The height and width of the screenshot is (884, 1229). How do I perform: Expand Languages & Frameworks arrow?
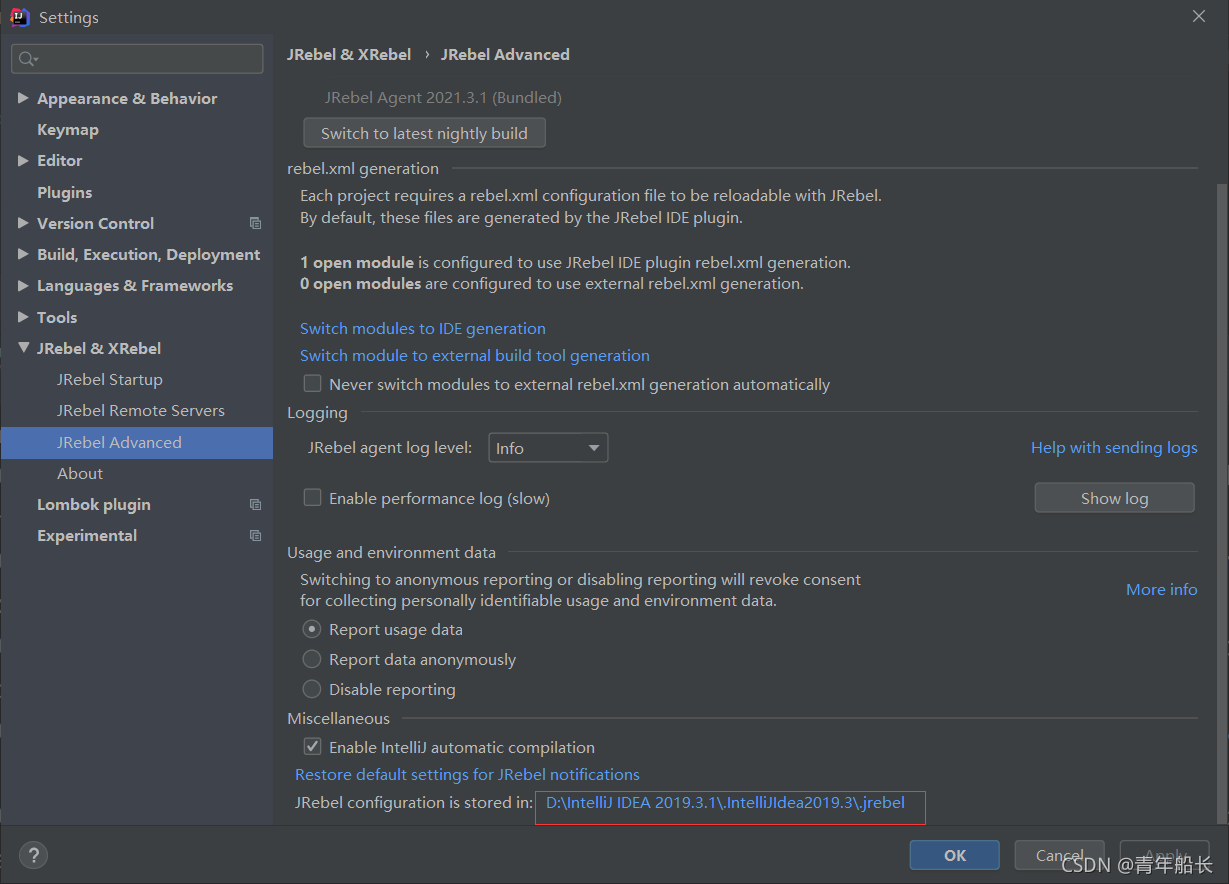23,285
